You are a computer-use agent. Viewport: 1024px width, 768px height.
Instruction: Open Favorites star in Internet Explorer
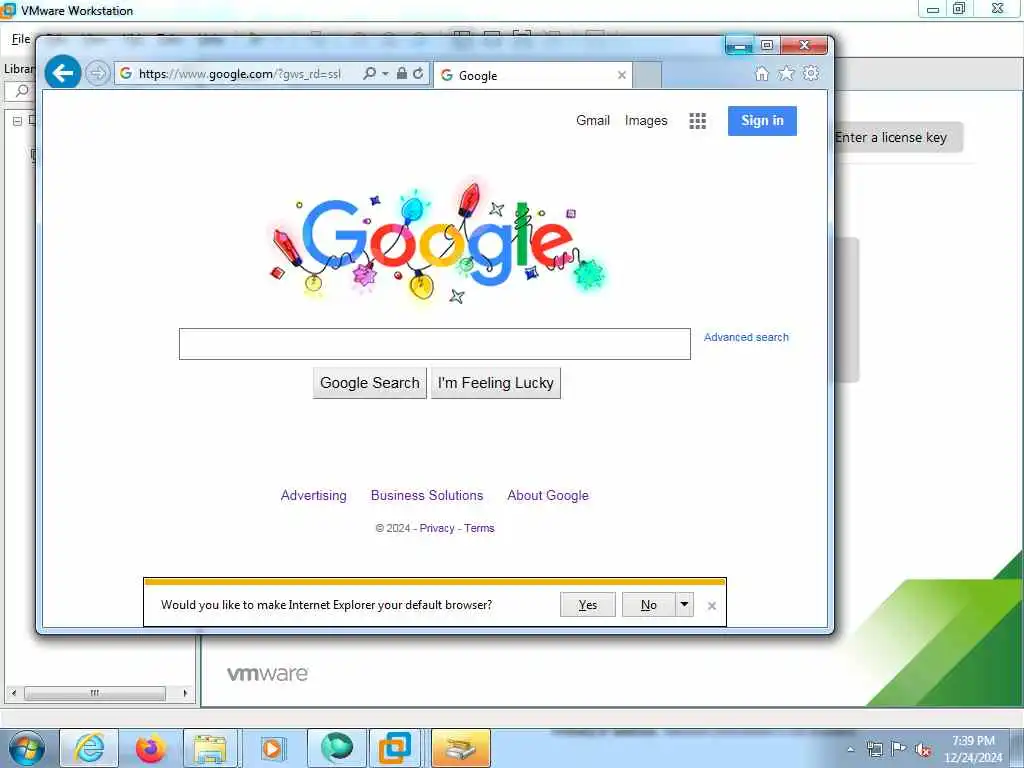point(786,73)
